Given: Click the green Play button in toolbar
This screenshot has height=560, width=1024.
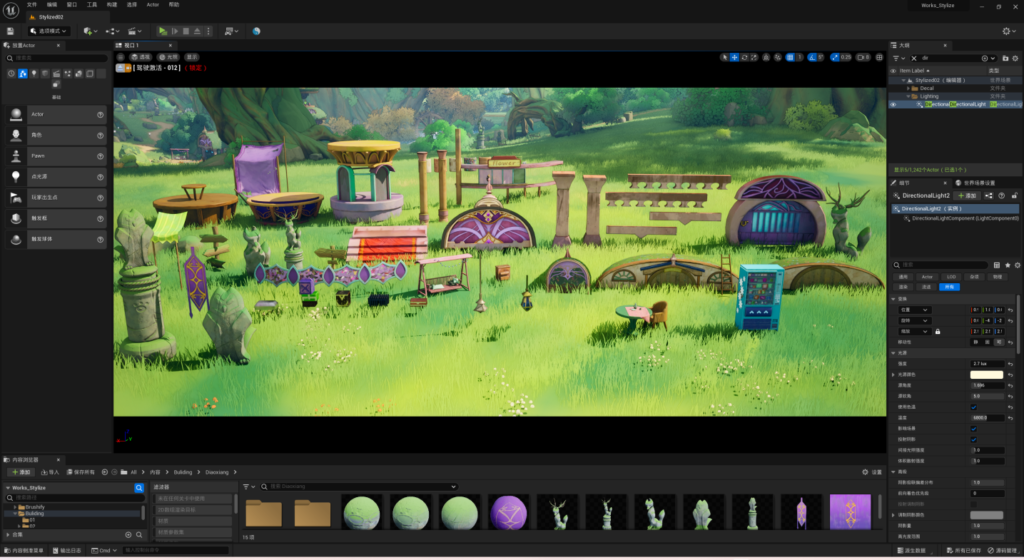Looking at the screenshot, I should click(163, 31).
